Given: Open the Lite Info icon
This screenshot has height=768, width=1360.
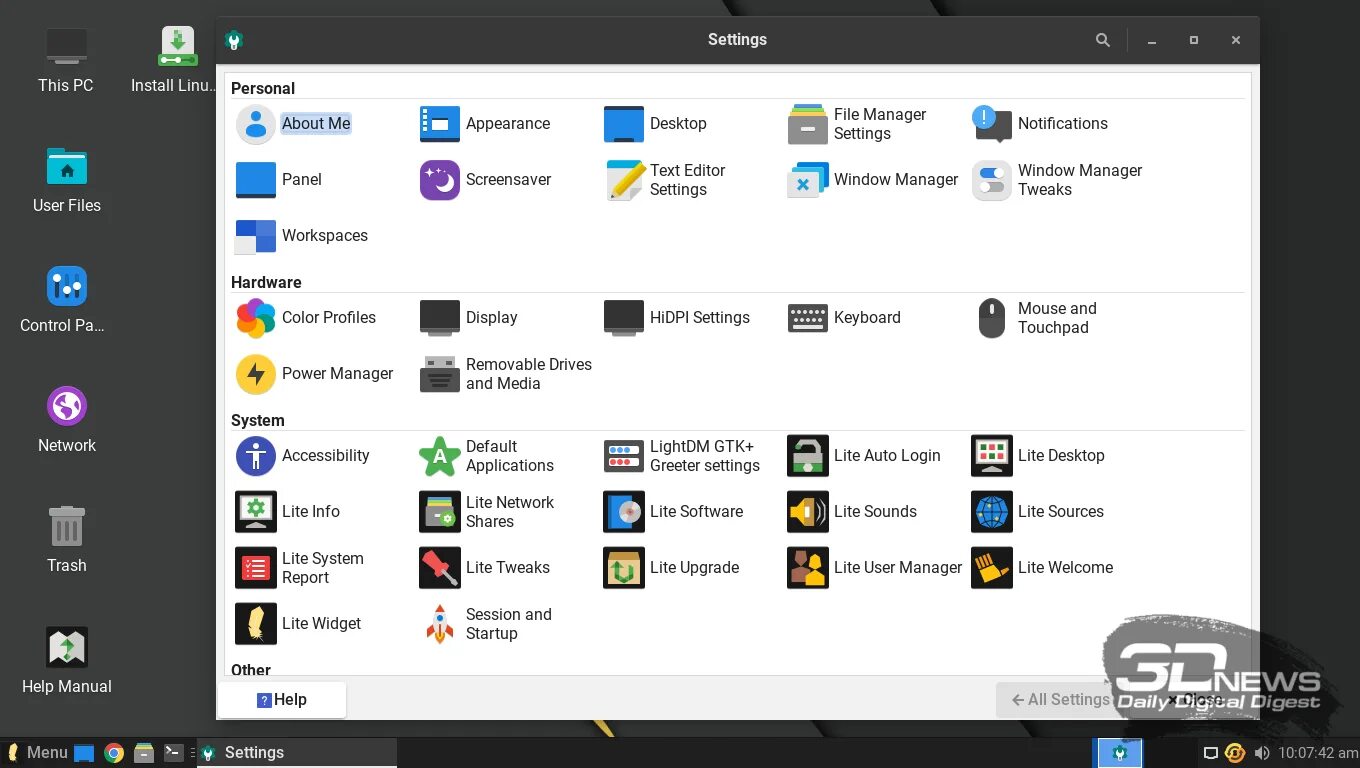Looking at the screenshot, I should [x=256, y=512].
